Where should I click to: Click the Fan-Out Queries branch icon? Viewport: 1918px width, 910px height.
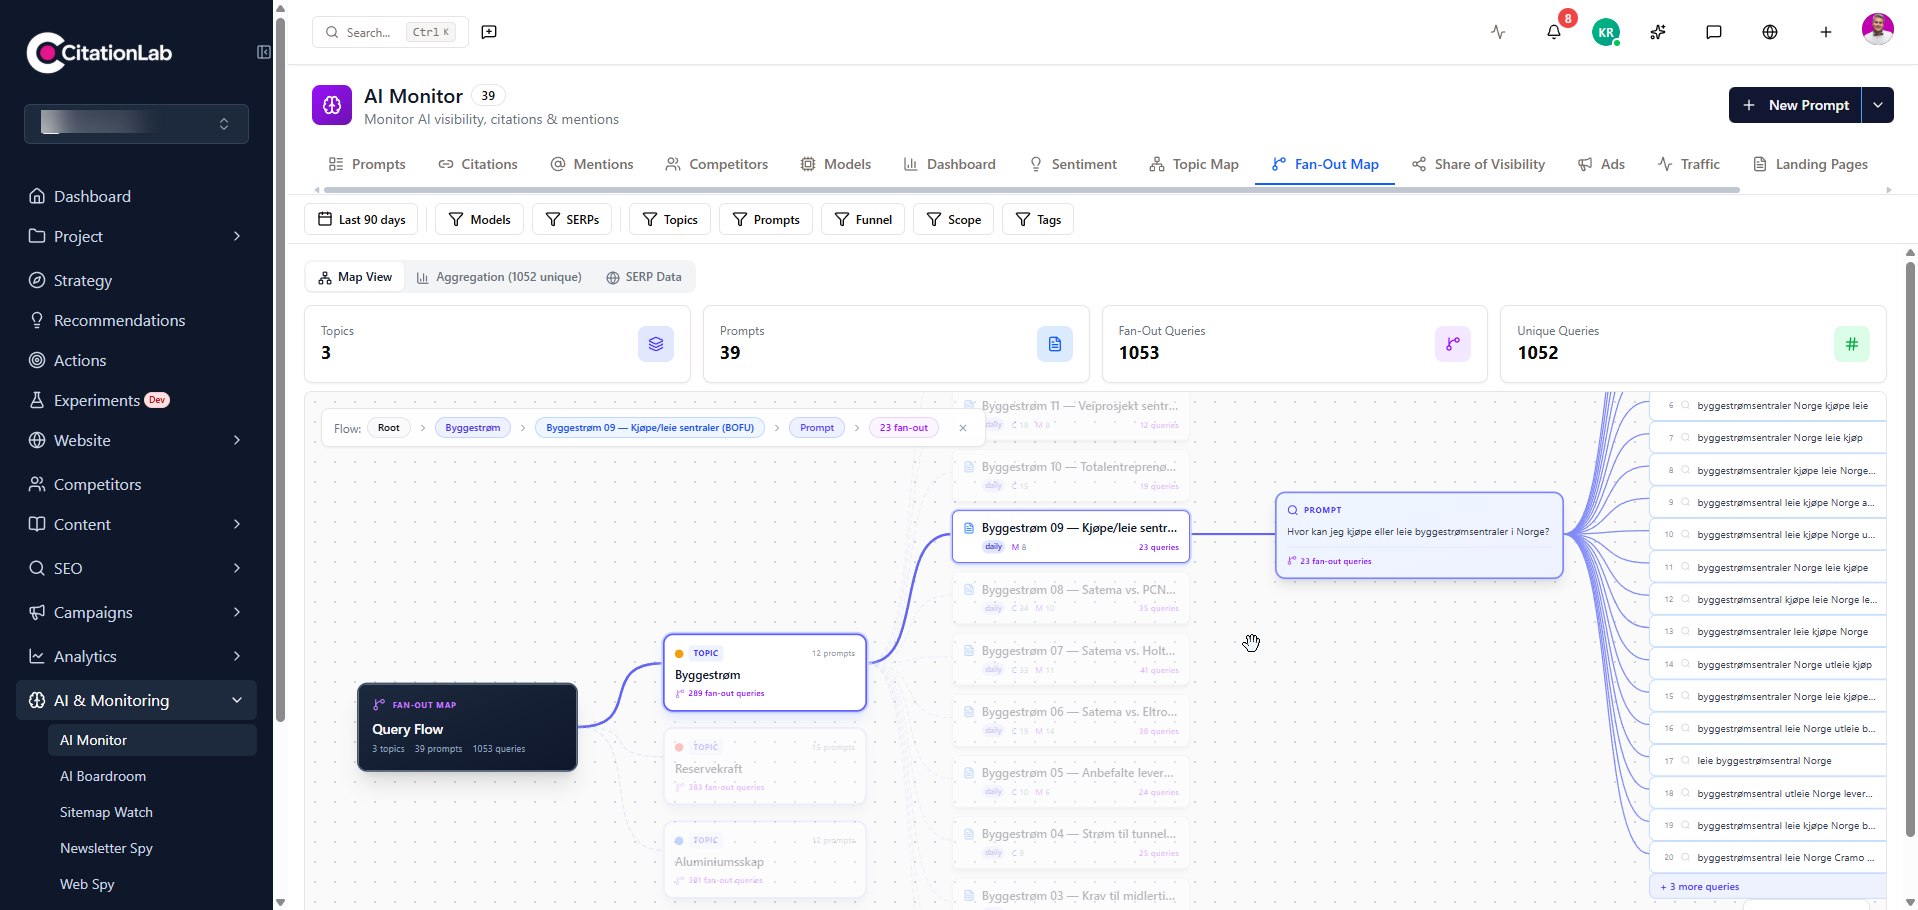click(x=1453, y=344)
